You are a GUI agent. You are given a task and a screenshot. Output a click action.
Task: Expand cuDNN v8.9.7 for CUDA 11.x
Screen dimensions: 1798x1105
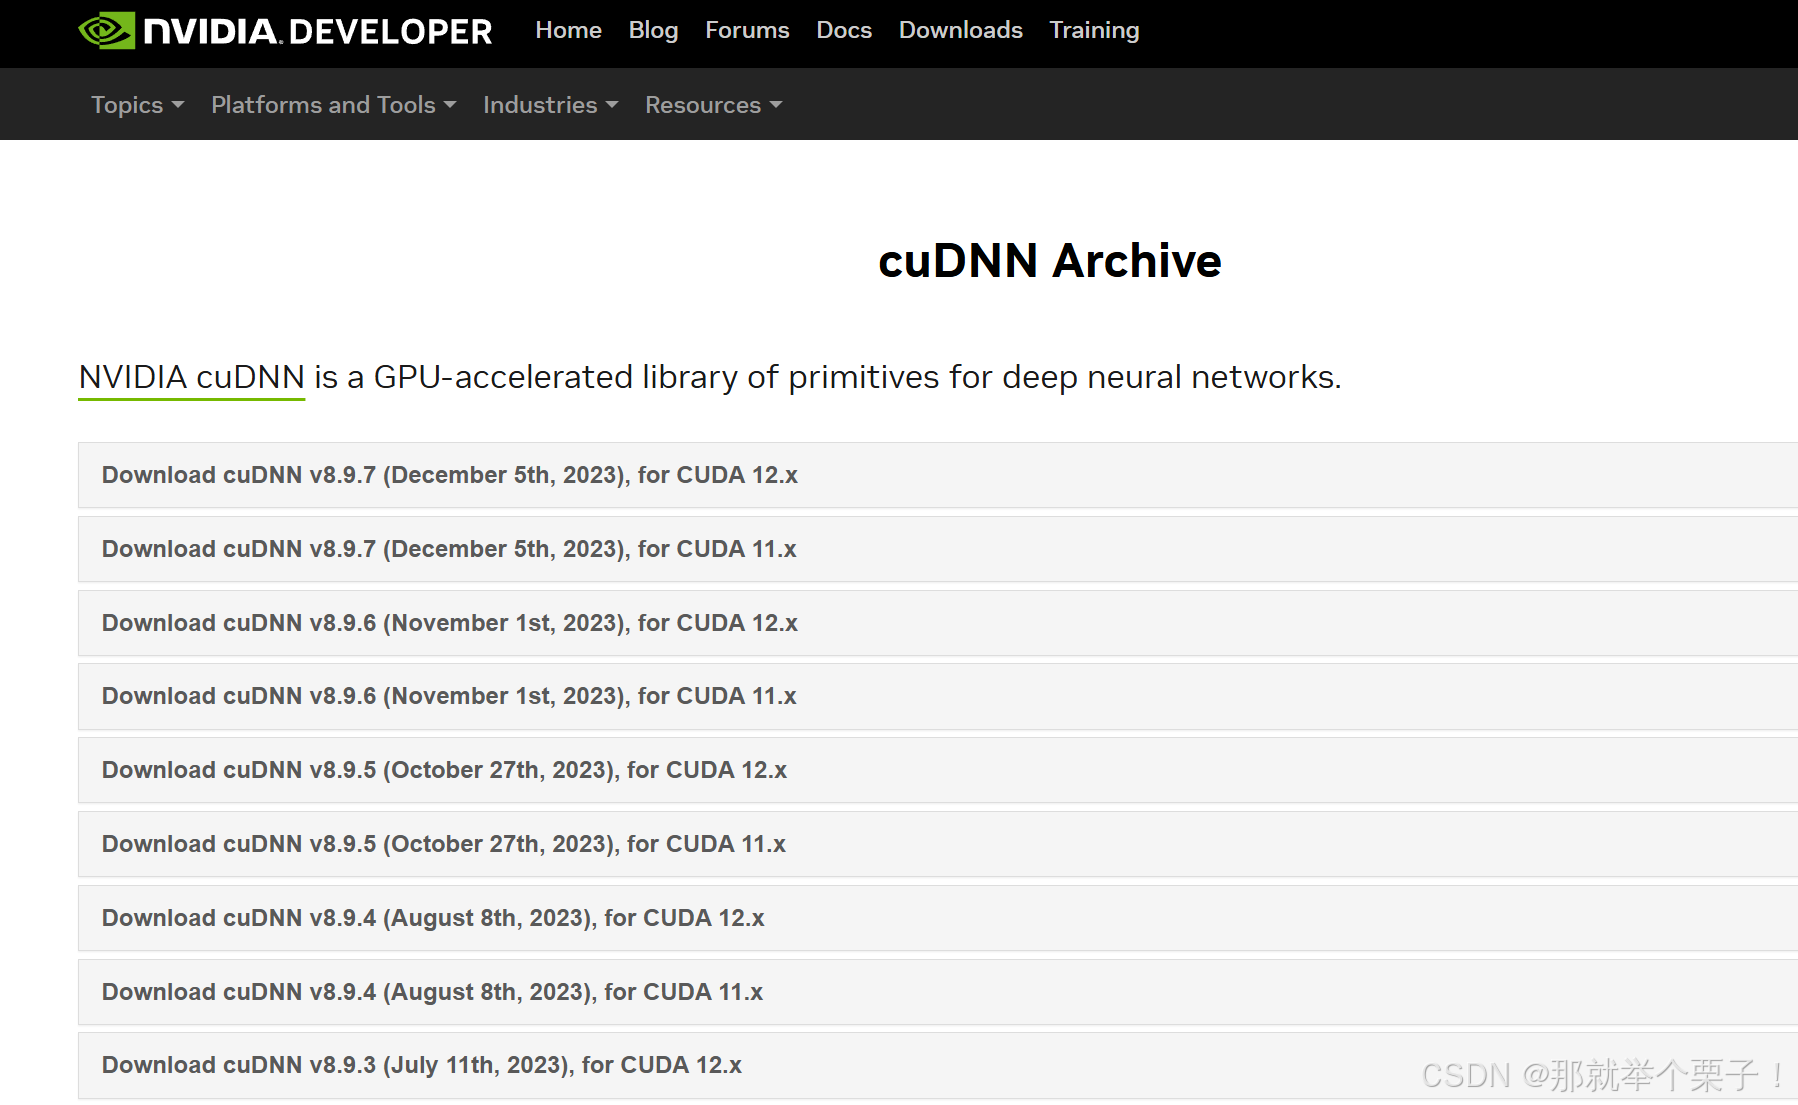coord(938,549)
